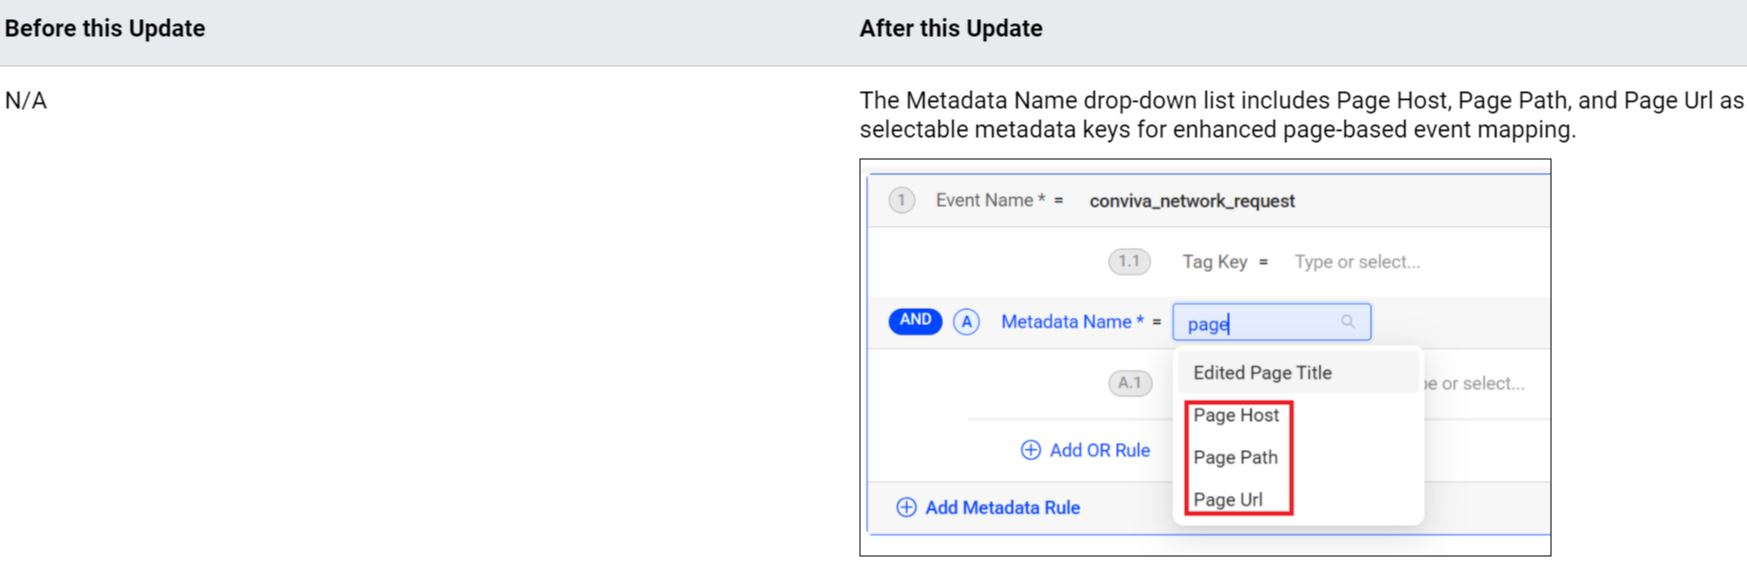
Task: Click the Add OR Rule link
Action: point(1099,450)
